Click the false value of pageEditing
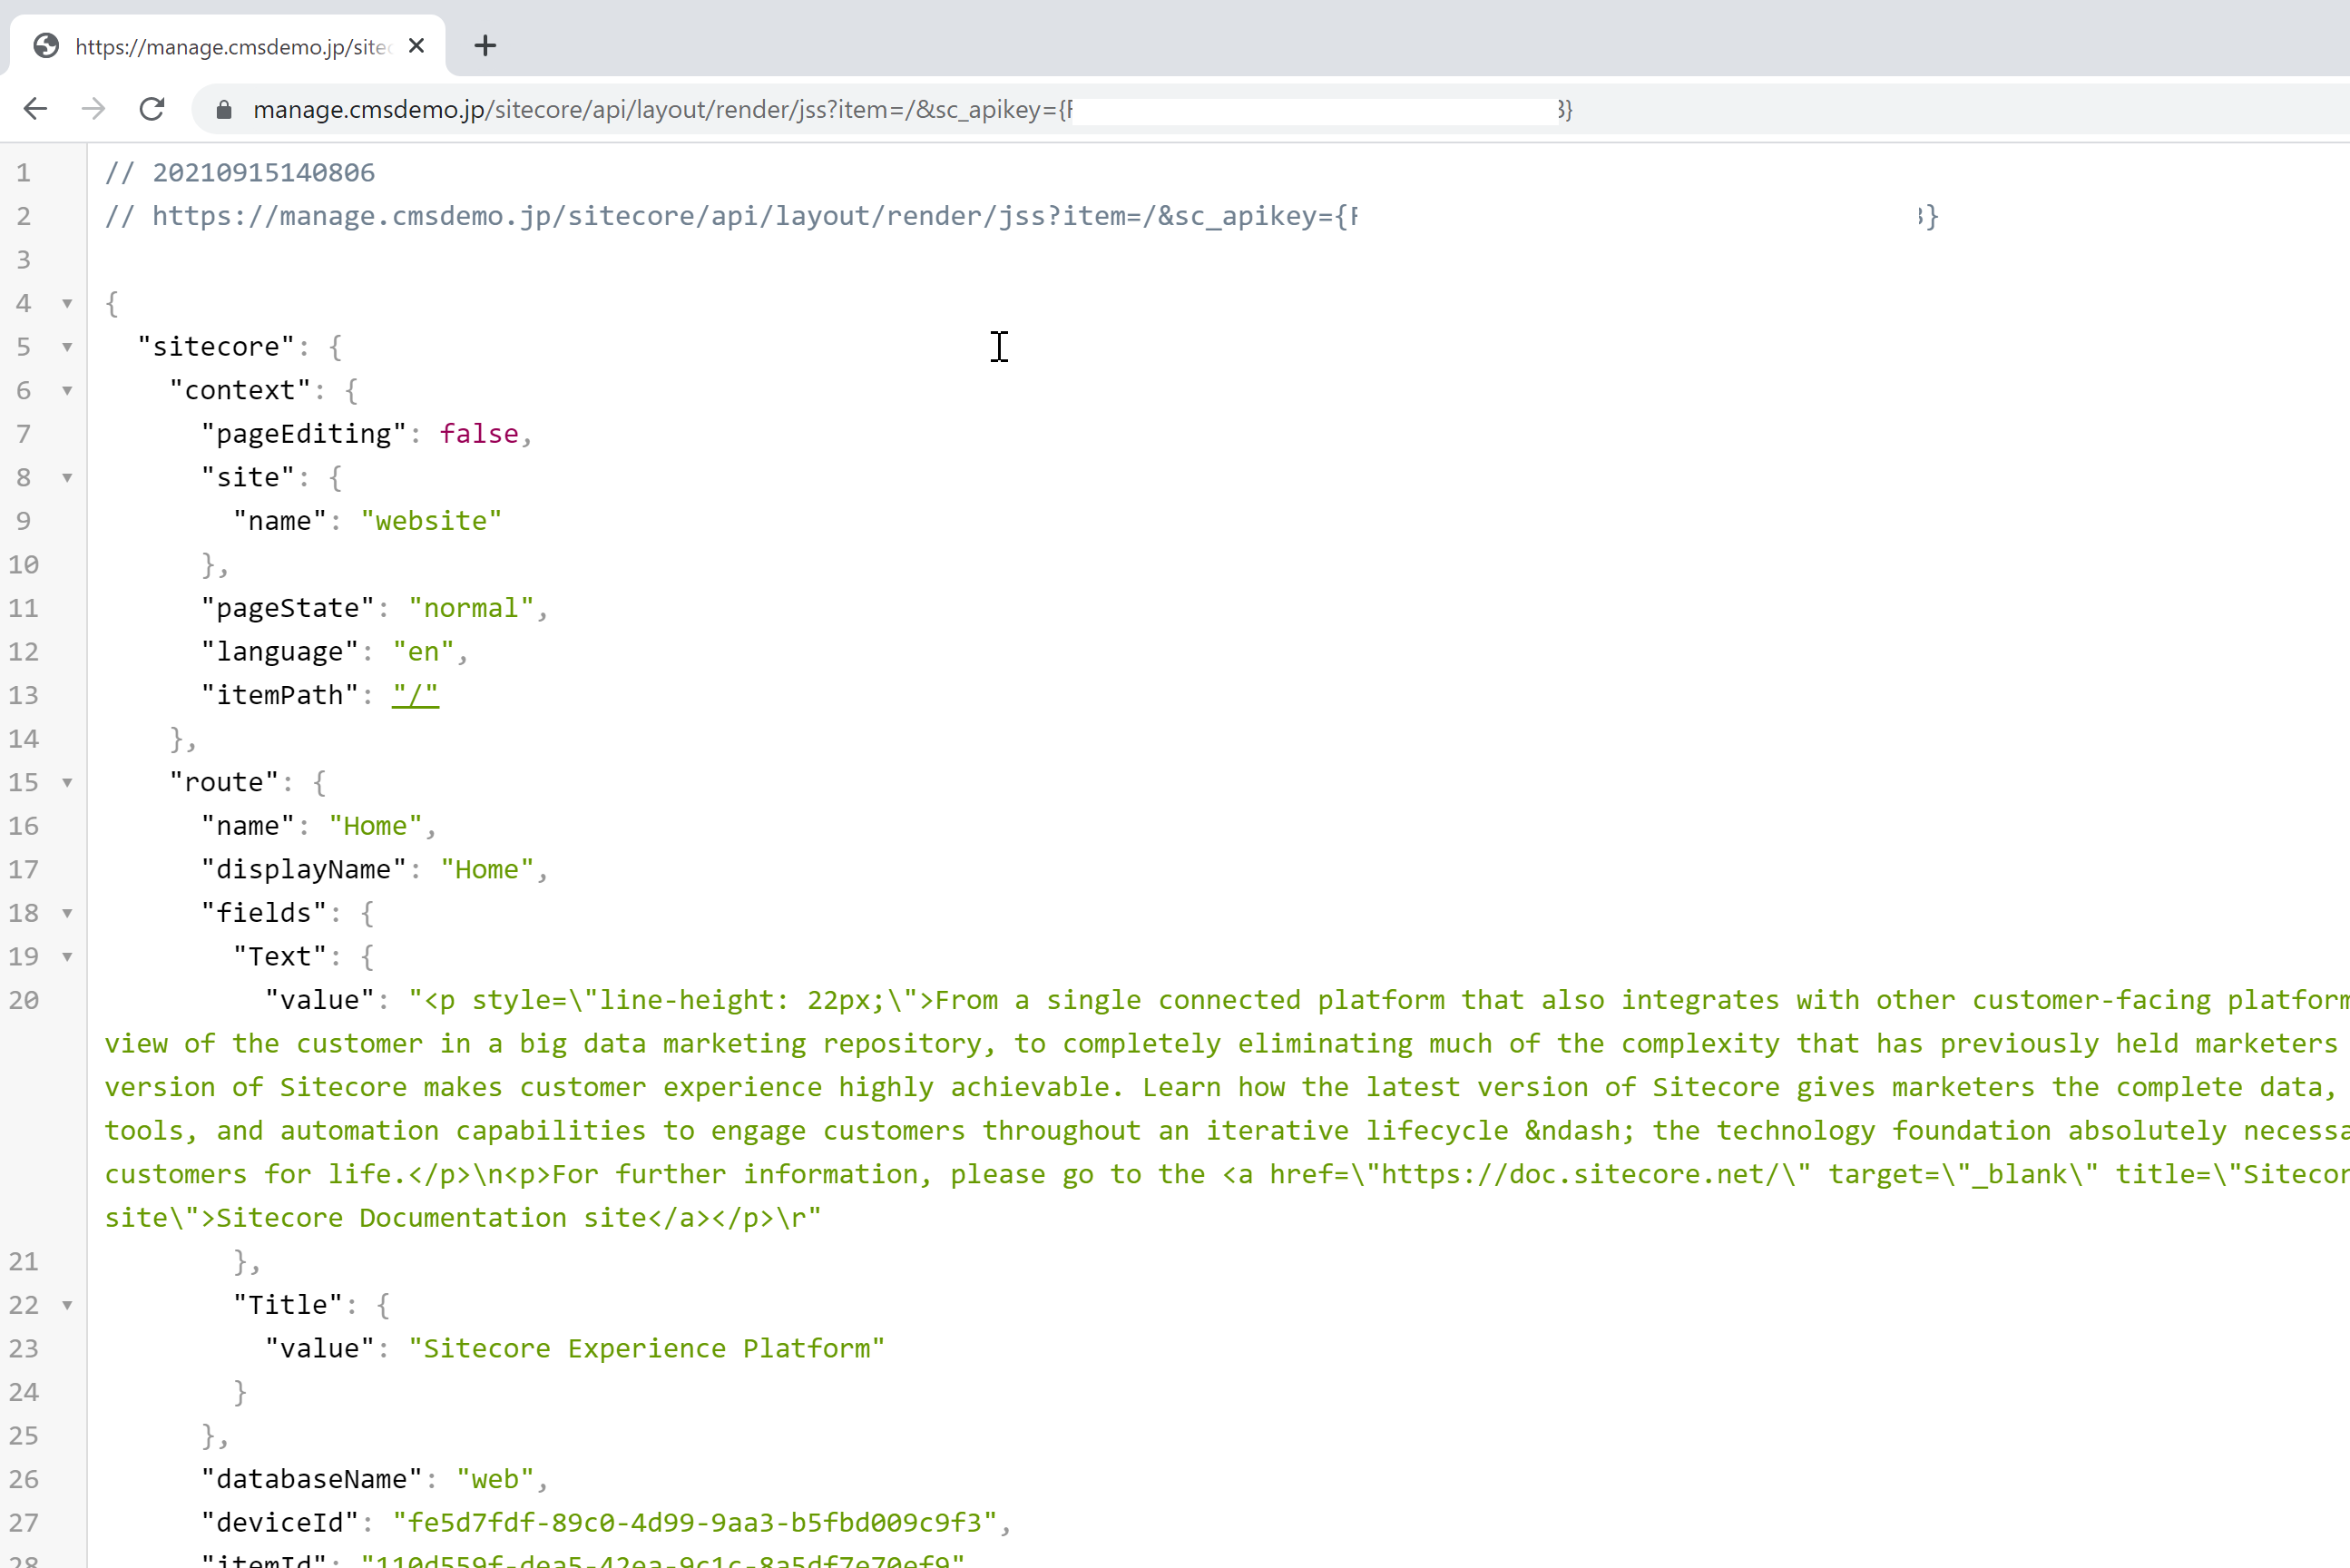 (479, 434)
